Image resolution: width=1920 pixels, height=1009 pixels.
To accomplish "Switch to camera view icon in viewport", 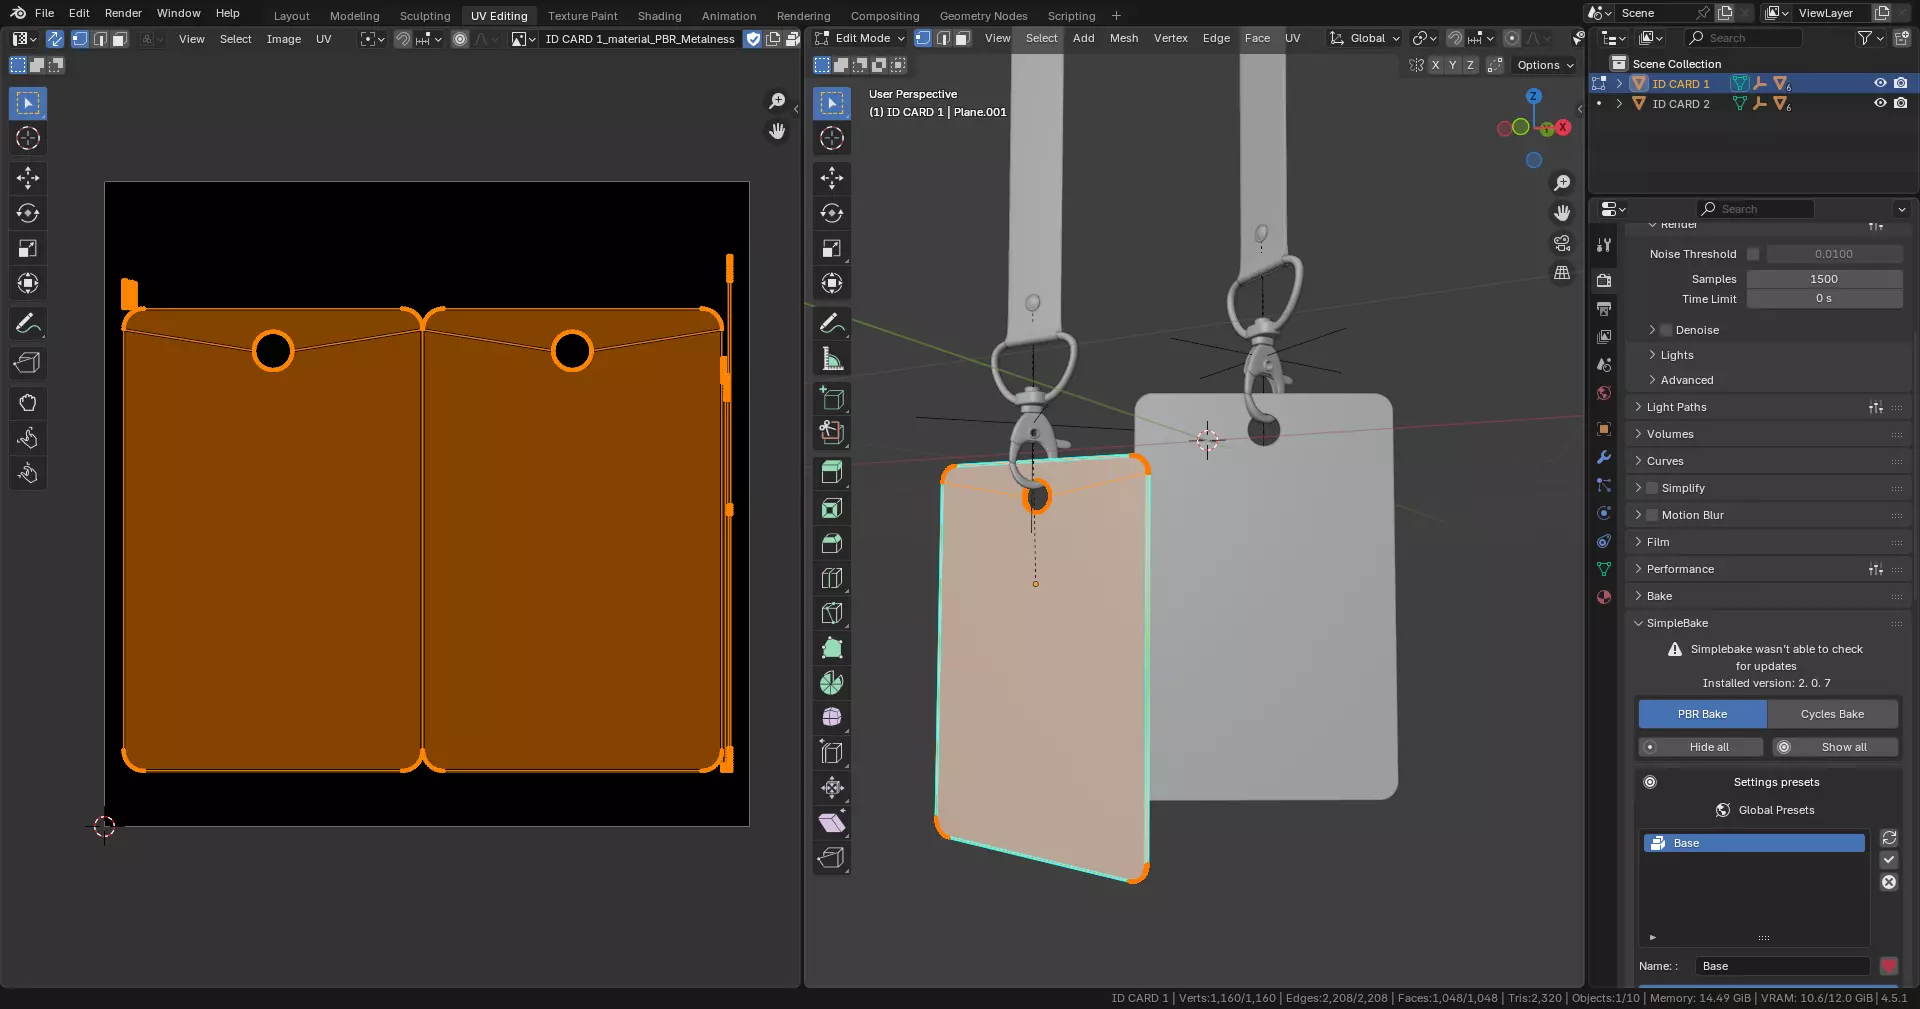I will [x=1562, y=243].
